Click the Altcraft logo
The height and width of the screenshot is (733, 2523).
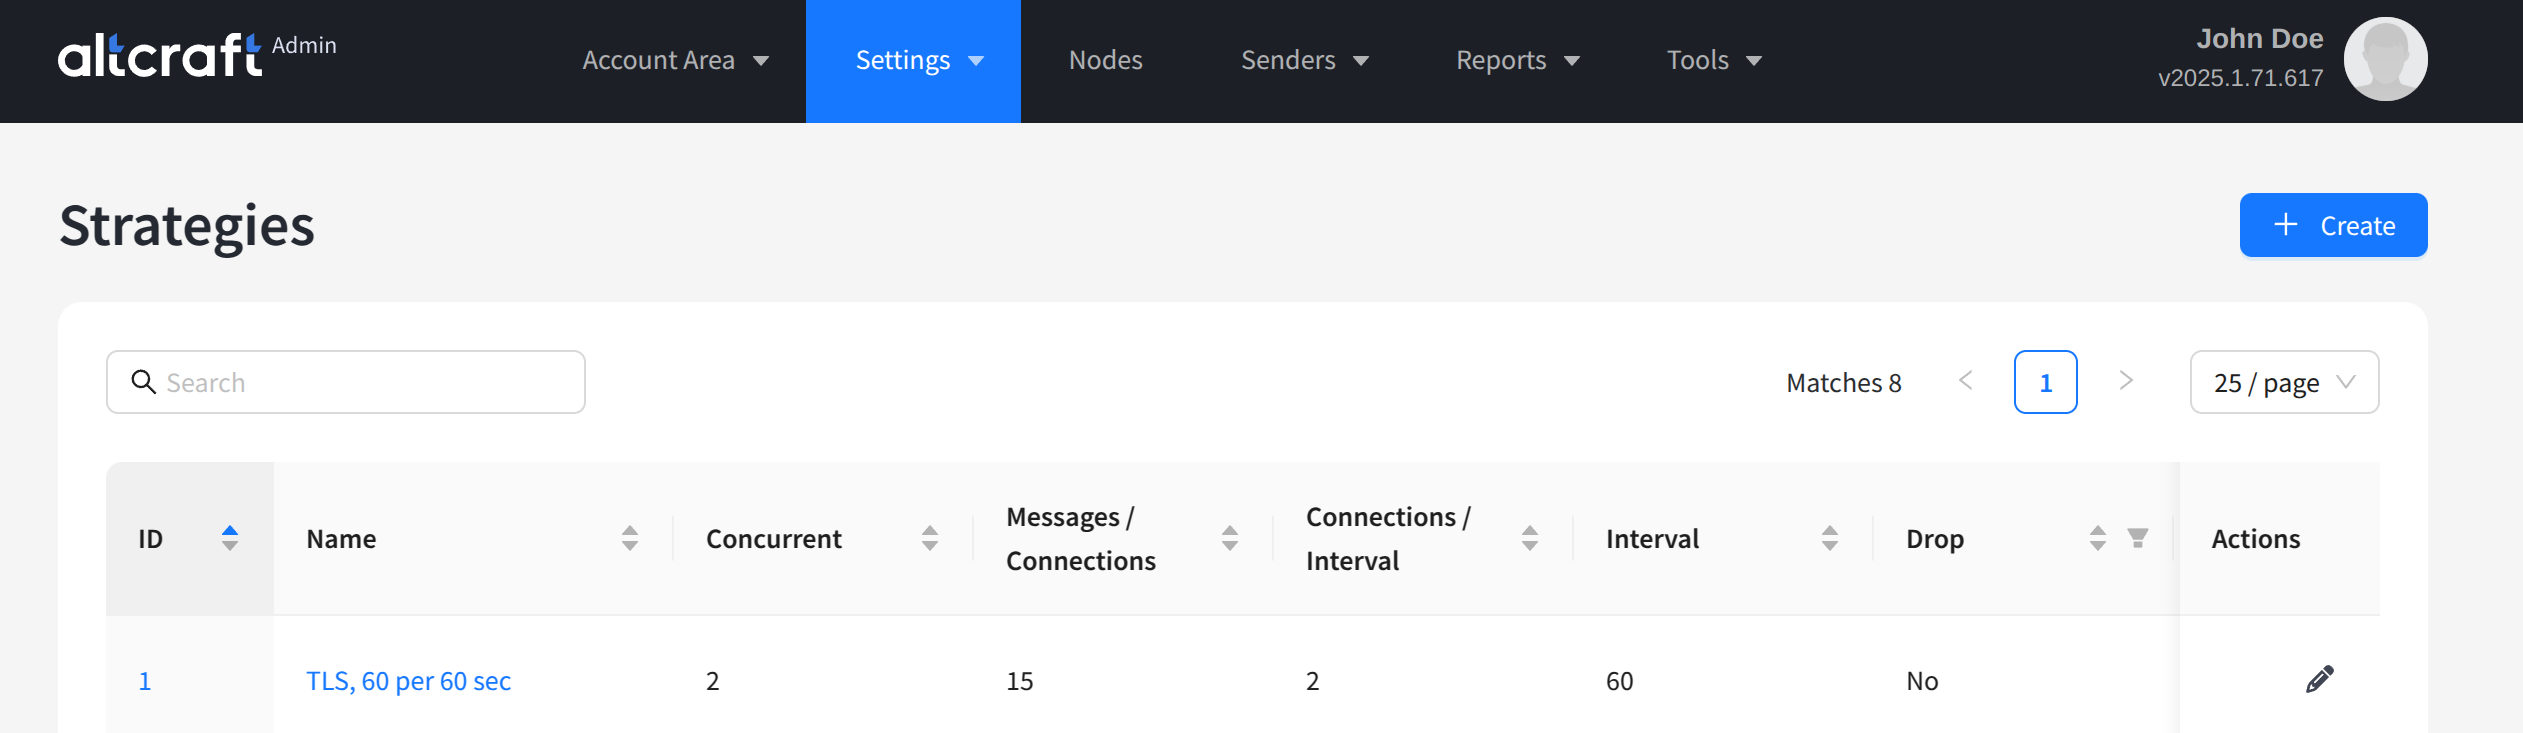click(x=160, y=56)
